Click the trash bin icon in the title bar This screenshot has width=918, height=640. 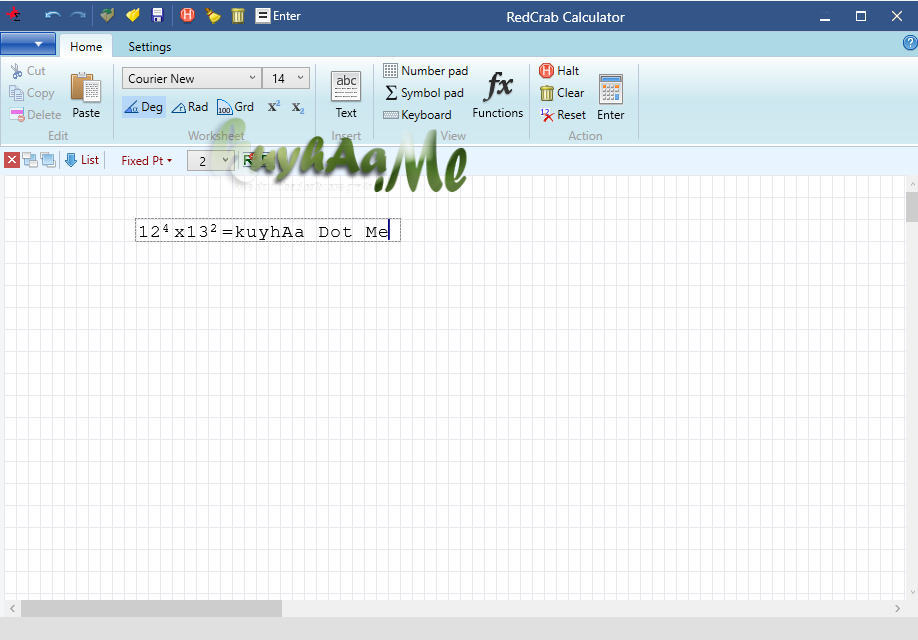pyautogui.click(x=238, y=15)
